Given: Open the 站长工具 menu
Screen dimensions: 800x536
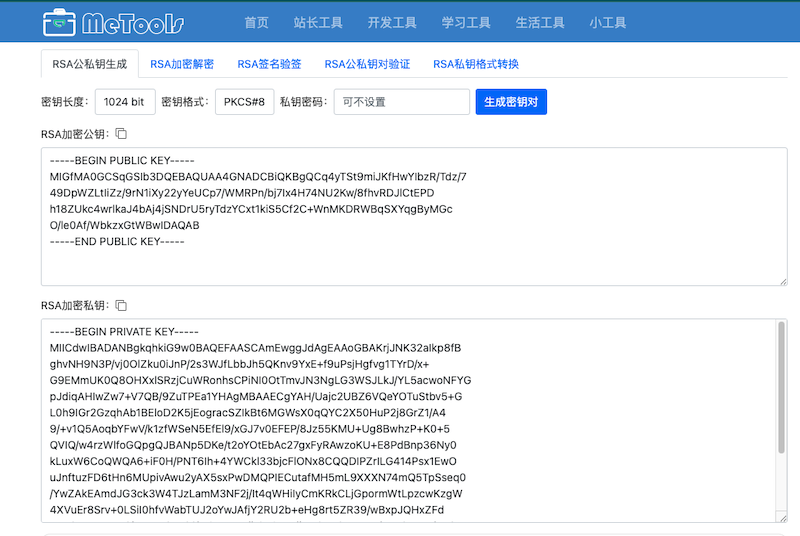Looking at the screenshot, I should point(317,23).
